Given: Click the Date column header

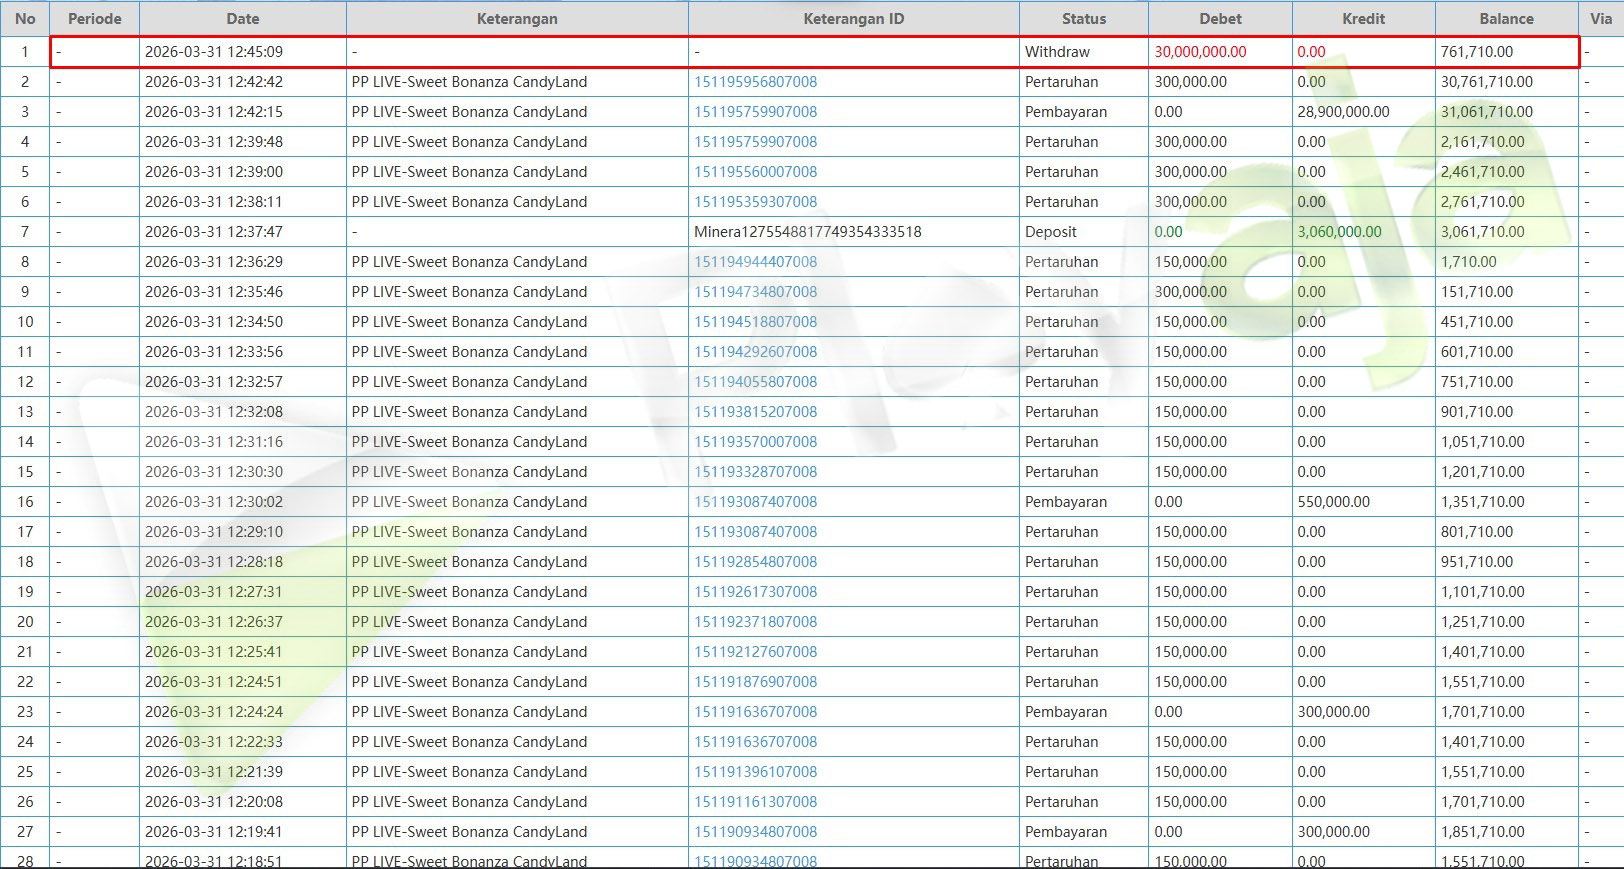Looking at the screenshot, I should tap(242, 18).
